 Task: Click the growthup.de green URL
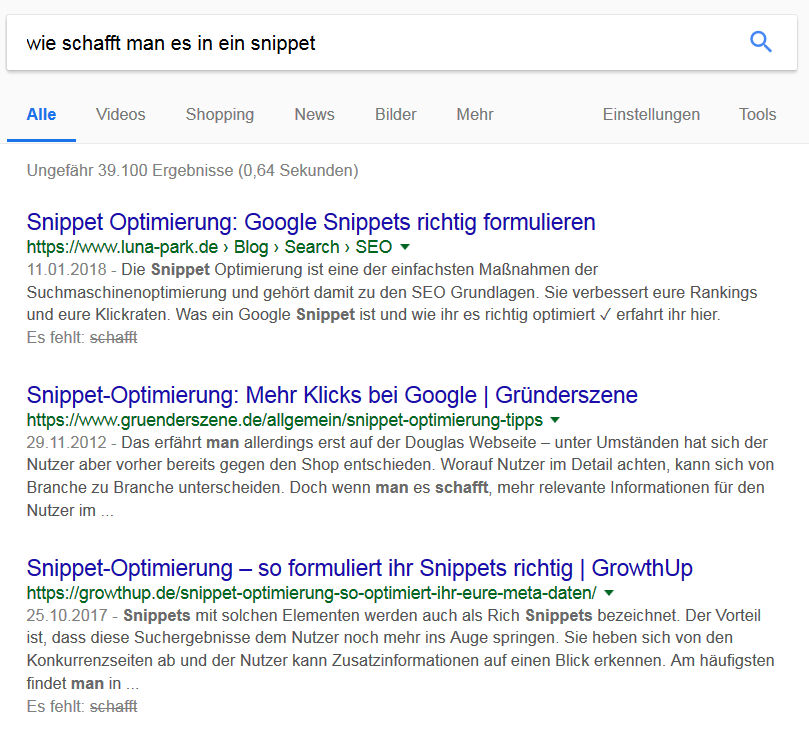[x=312, y=593]
